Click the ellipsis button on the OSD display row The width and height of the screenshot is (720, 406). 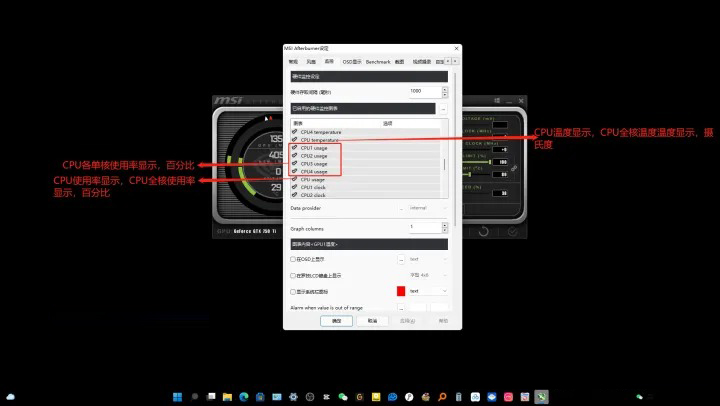tap(401, 259)
